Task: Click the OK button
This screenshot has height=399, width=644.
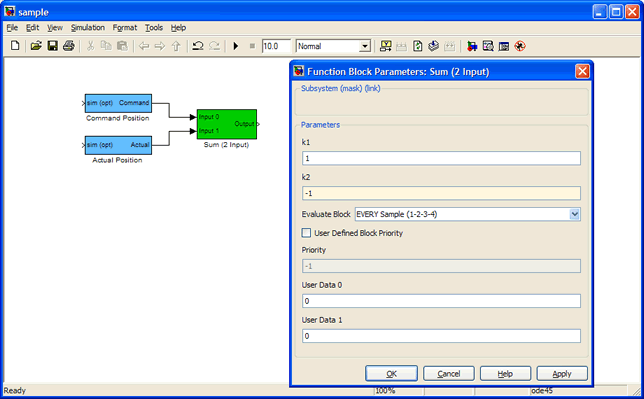Action: 391,374
